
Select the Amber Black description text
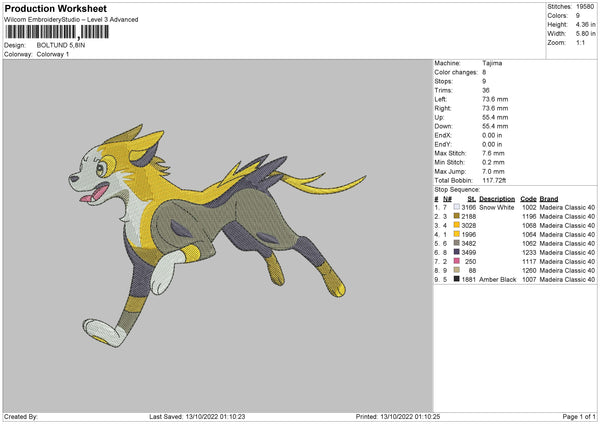click(x=497, y=280)
